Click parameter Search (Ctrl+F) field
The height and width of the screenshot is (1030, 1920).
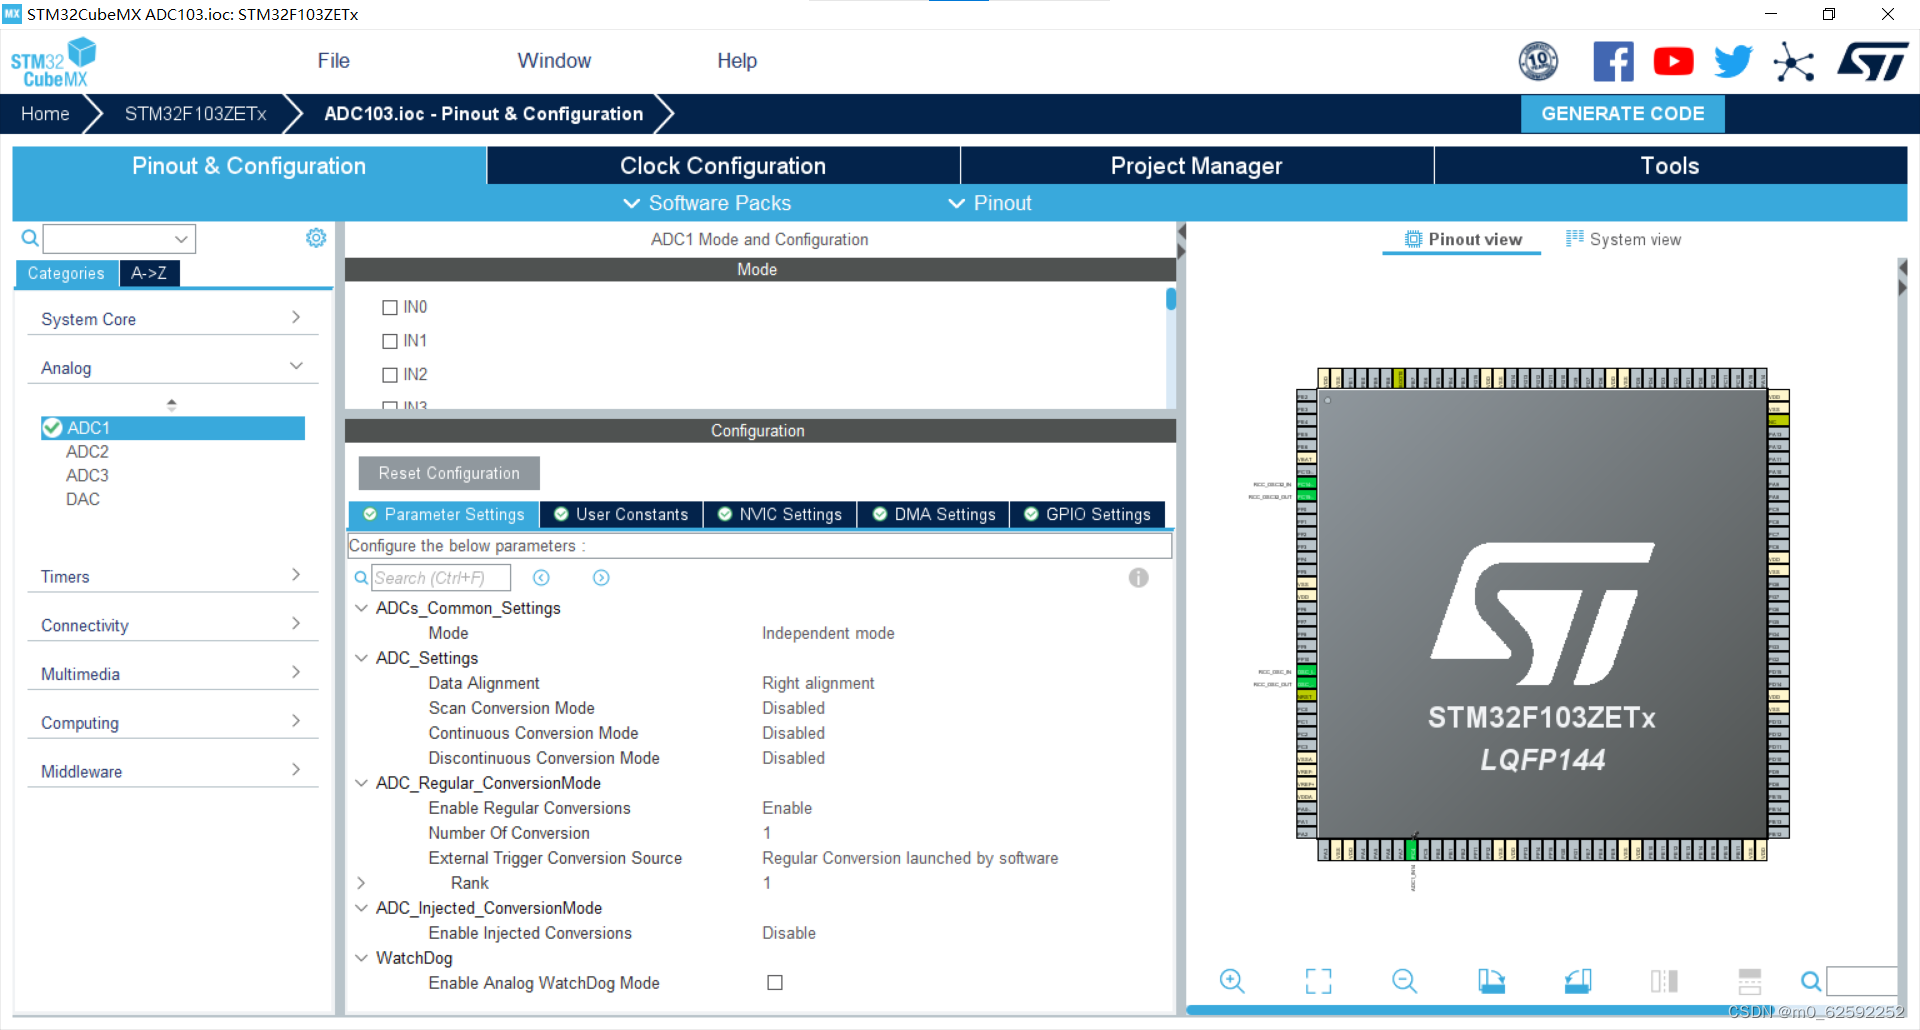(x=441, y=578)
